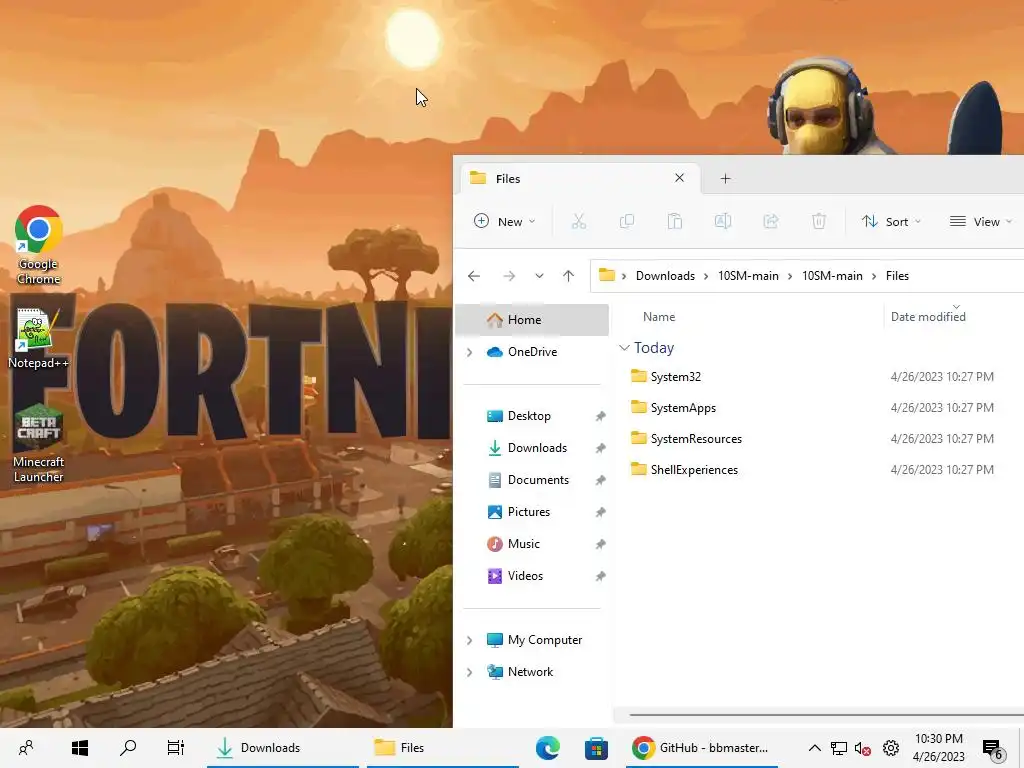Select OneDrive in sidebar
Image resolution: width=1024 pixels, height=768 pixels.
[532, 351]
